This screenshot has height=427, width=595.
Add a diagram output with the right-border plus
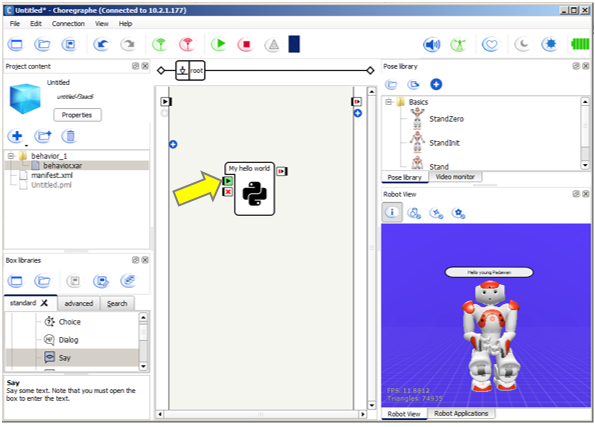[x=357, y=113]
